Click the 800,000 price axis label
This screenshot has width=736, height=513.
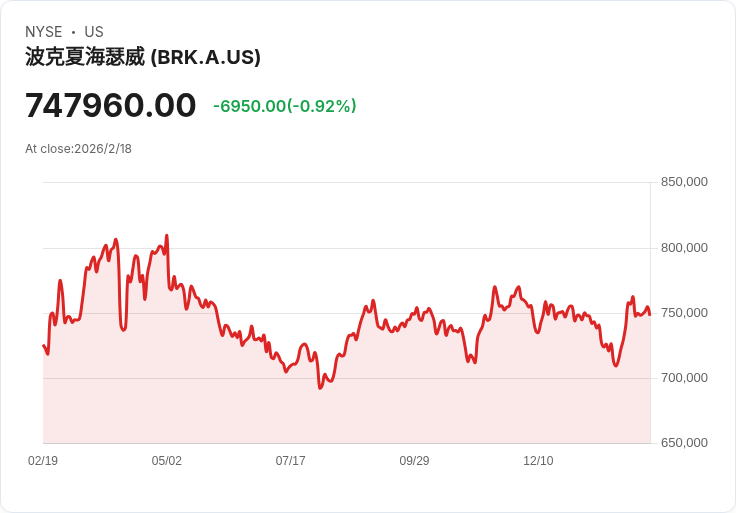pyautogui.click(x=684, y=248)
